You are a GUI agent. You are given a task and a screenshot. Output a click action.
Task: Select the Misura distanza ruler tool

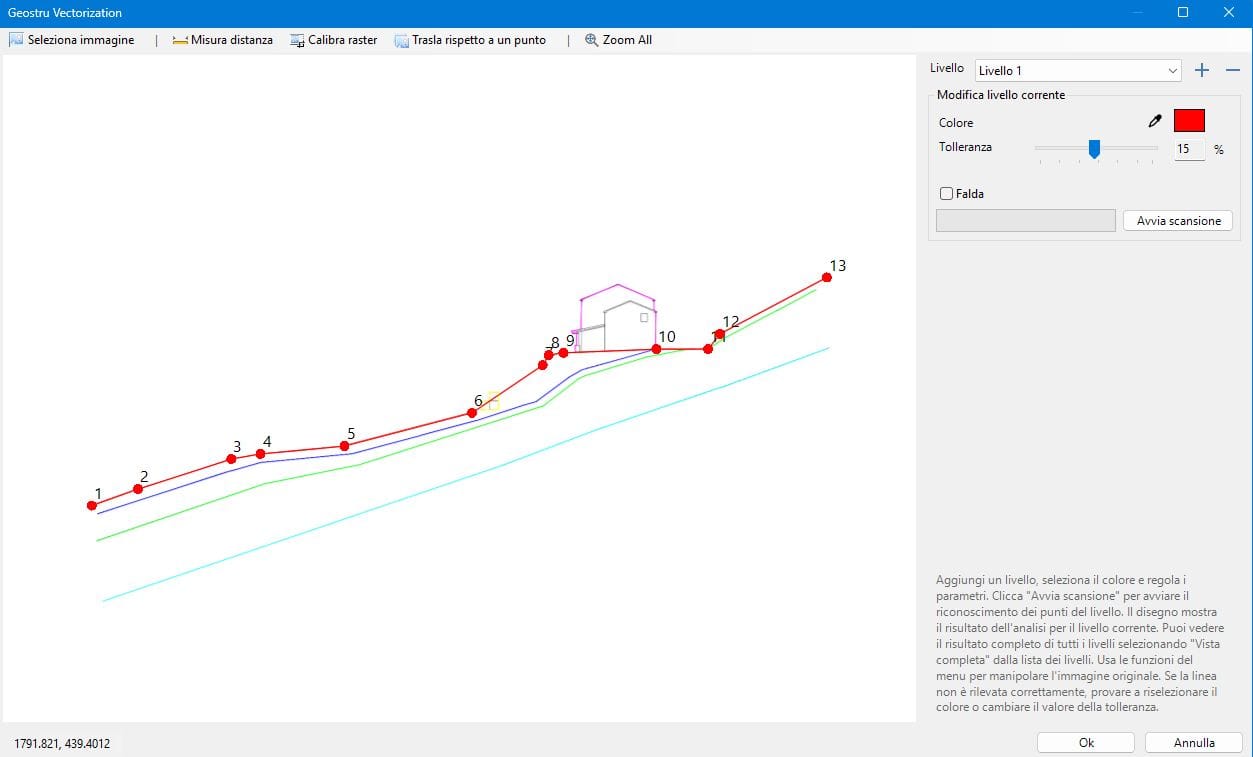(x=180, y=40)
